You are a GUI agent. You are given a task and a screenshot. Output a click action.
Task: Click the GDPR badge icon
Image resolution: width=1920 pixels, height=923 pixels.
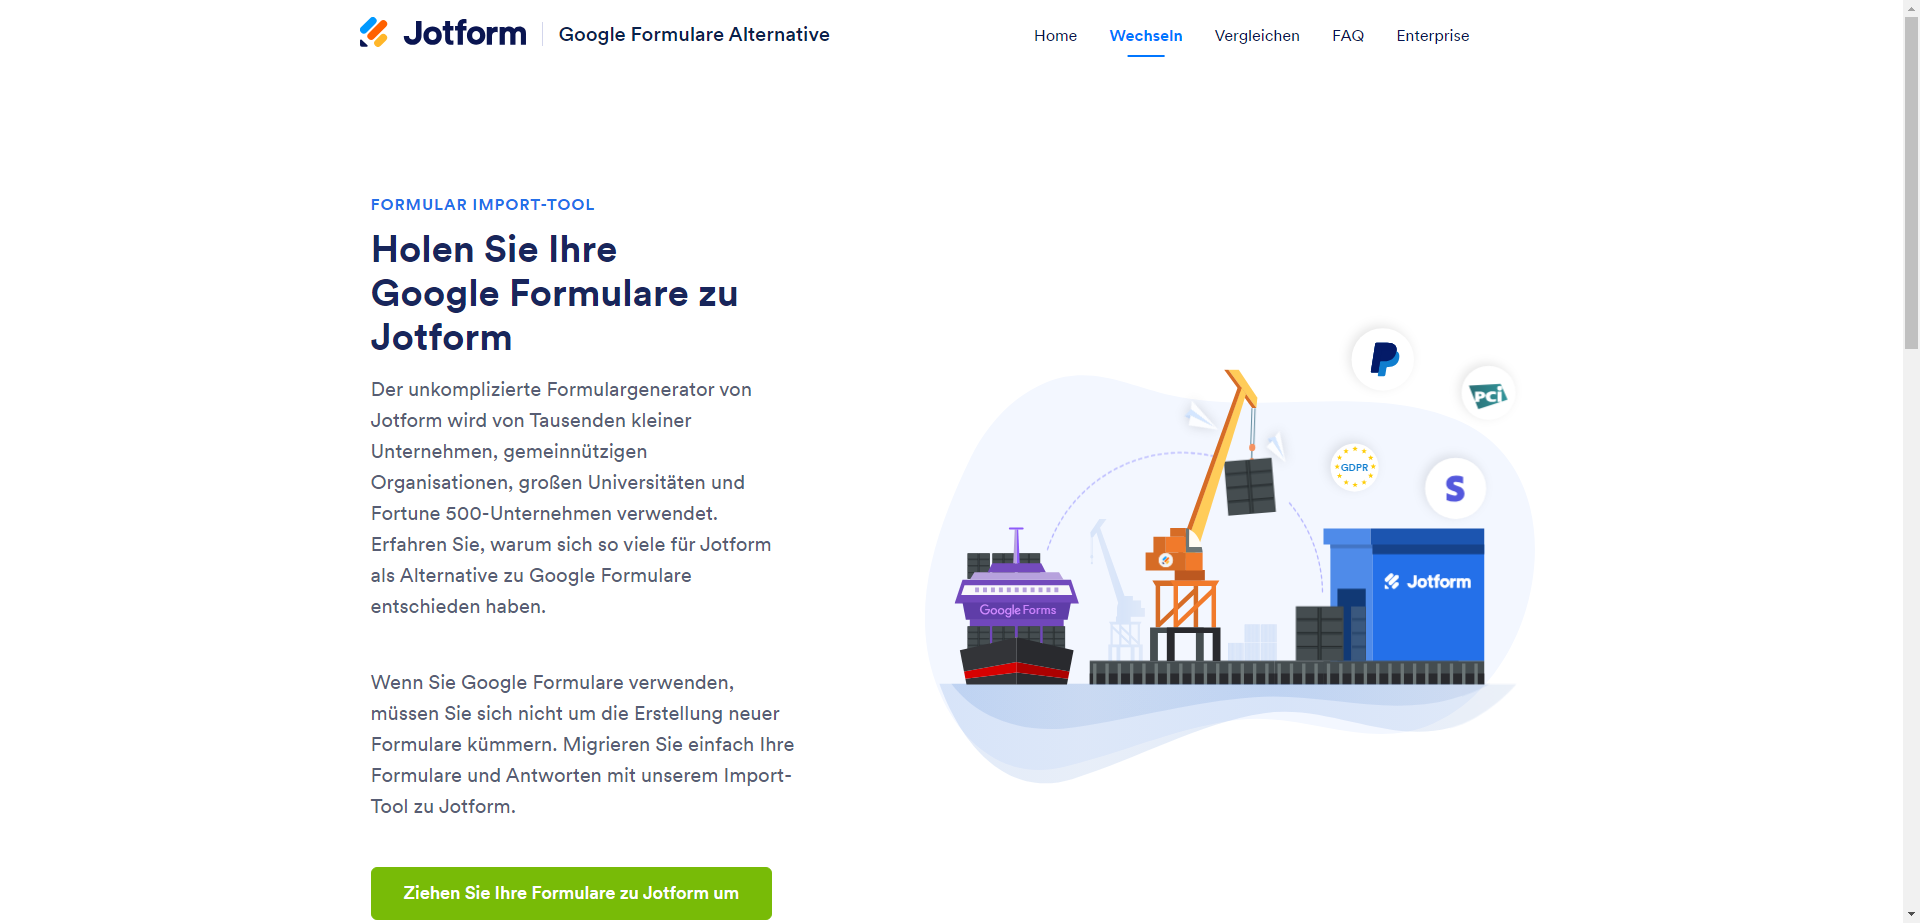point(1354,467)
